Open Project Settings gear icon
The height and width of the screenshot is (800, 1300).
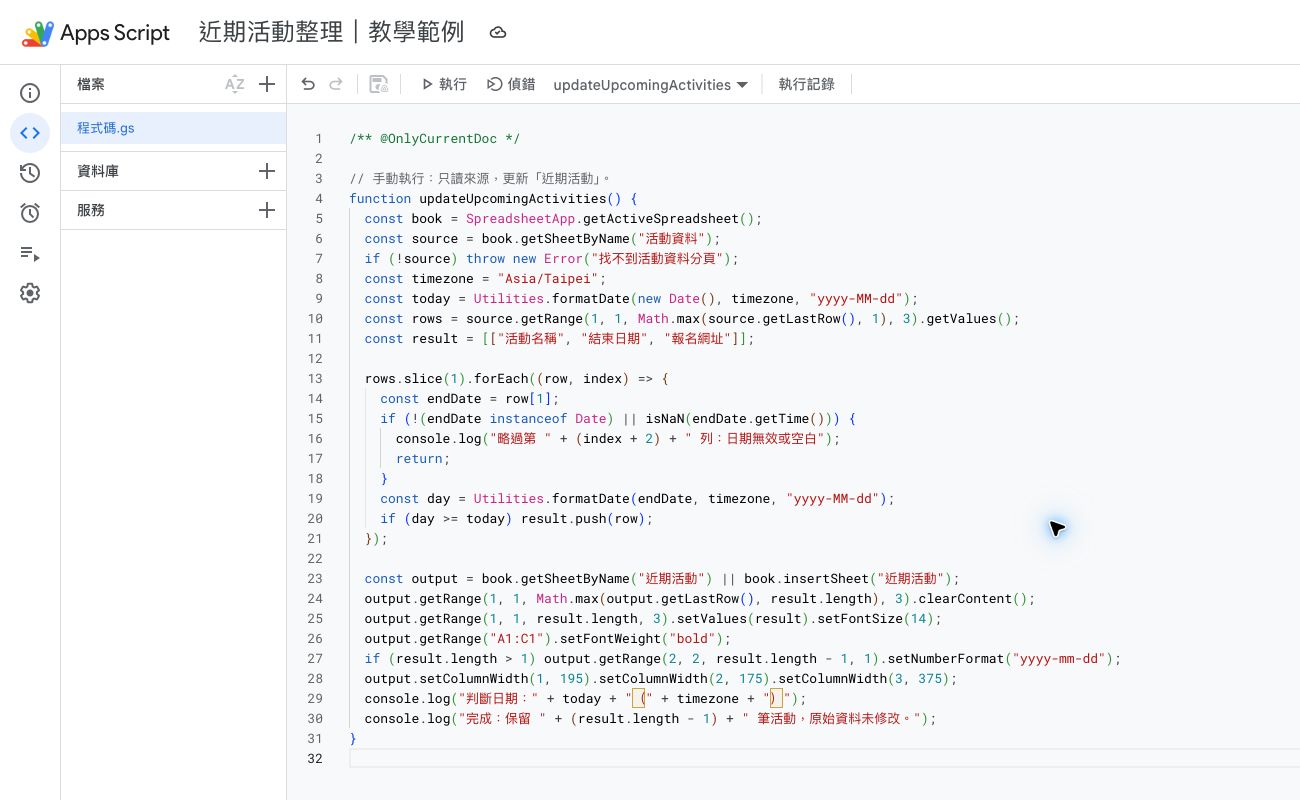point(30,293)
